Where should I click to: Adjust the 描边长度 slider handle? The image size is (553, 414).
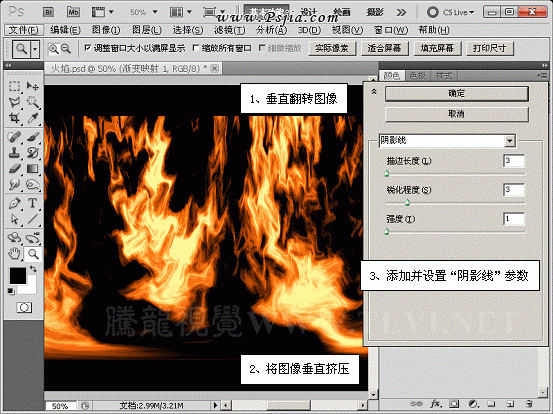[387, 173]
